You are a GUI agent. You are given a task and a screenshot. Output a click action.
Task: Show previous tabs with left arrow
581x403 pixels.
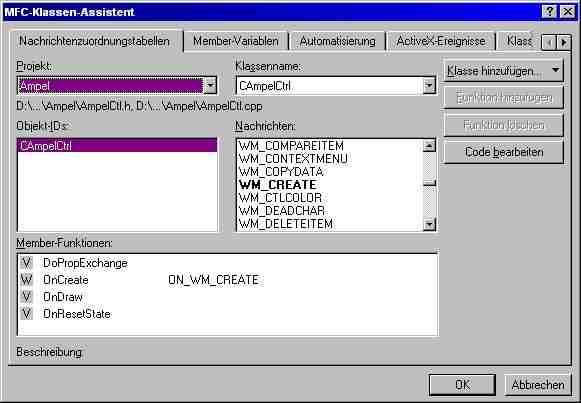tap(549, 43)
